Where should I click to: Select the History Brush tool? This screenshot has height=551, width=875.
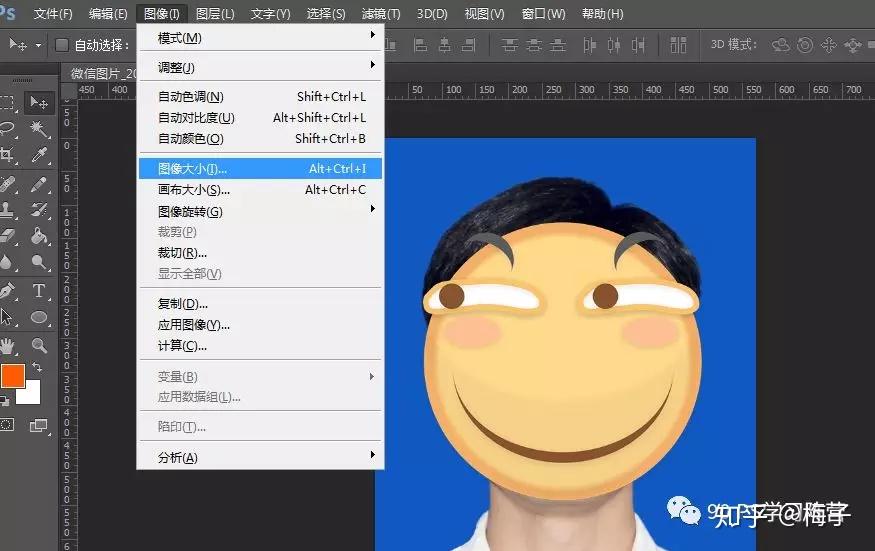(39, 210)
